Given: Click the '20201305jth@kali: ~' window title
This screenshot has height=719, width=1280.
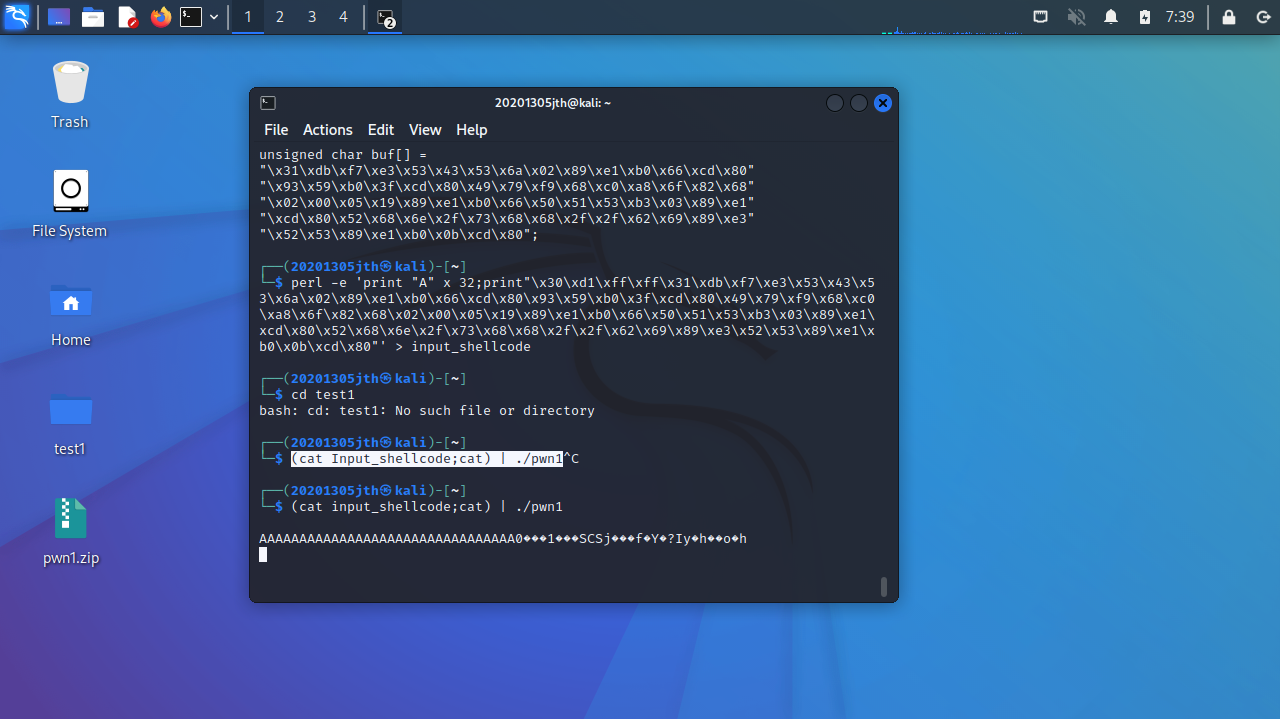Looking at the screenshot, I should (553, 103).
